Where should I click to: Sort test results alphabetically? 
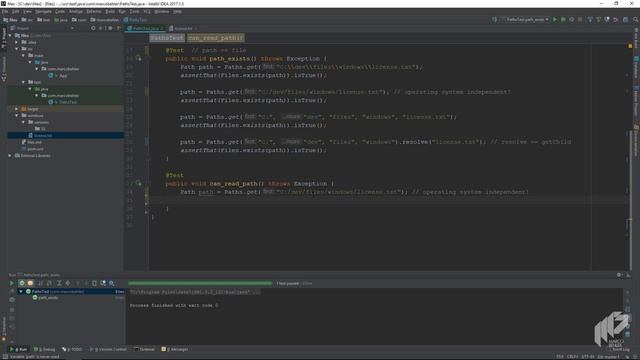tap(40, 283)
